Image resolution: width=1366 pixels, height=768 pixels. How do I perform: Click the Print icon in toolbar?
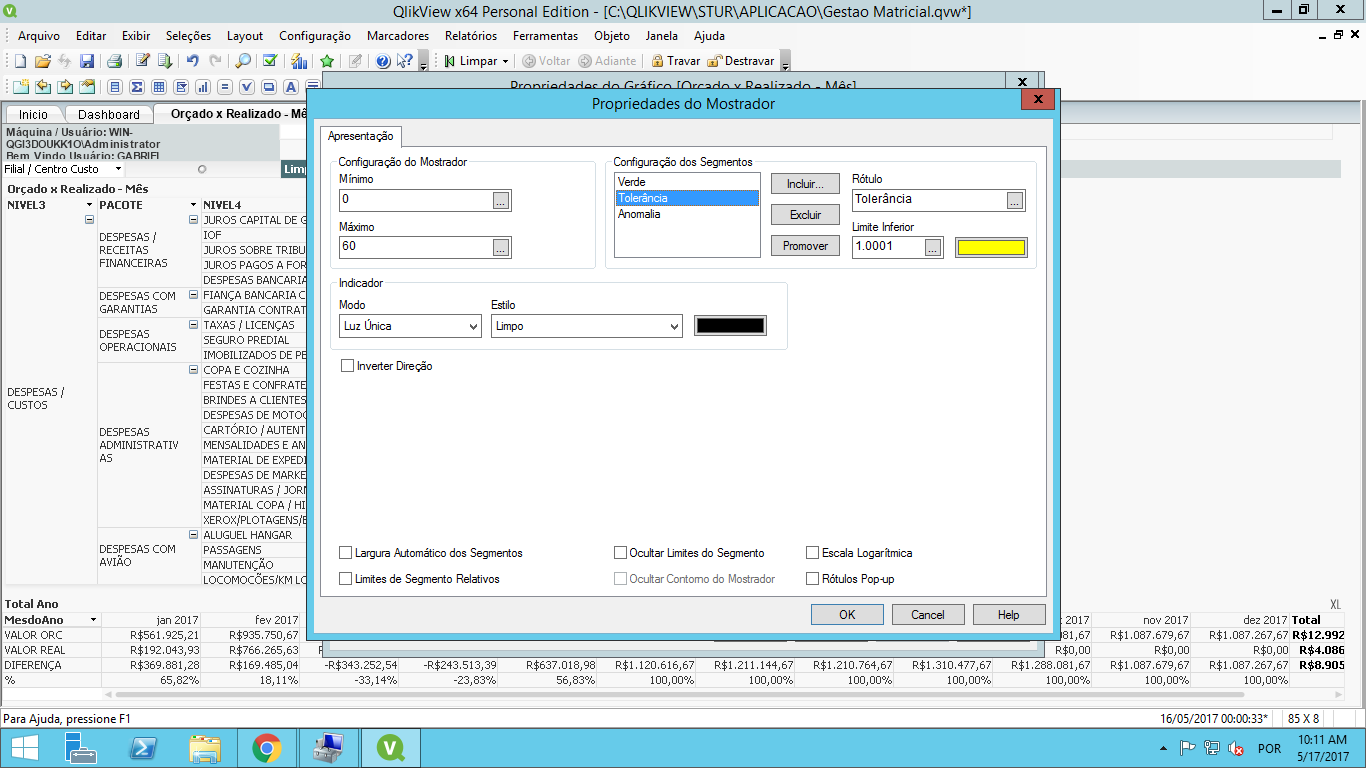[114, 61]
